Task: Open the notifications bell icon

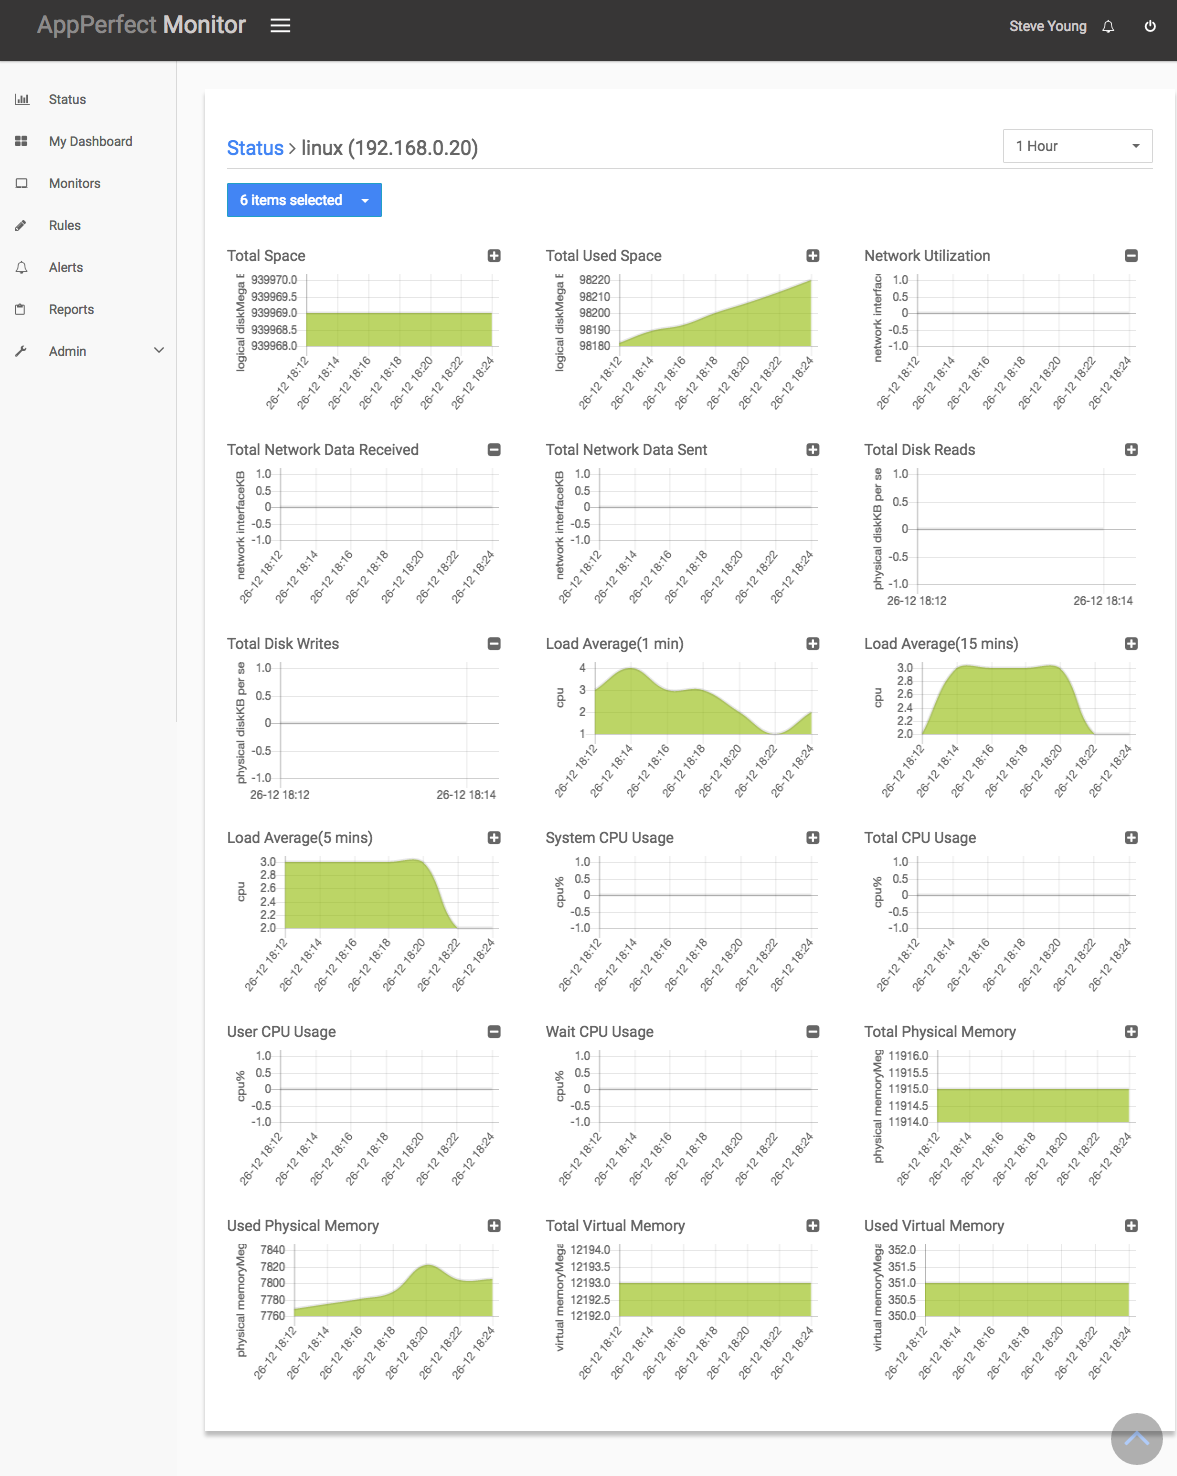Action: click(1108, 27)
